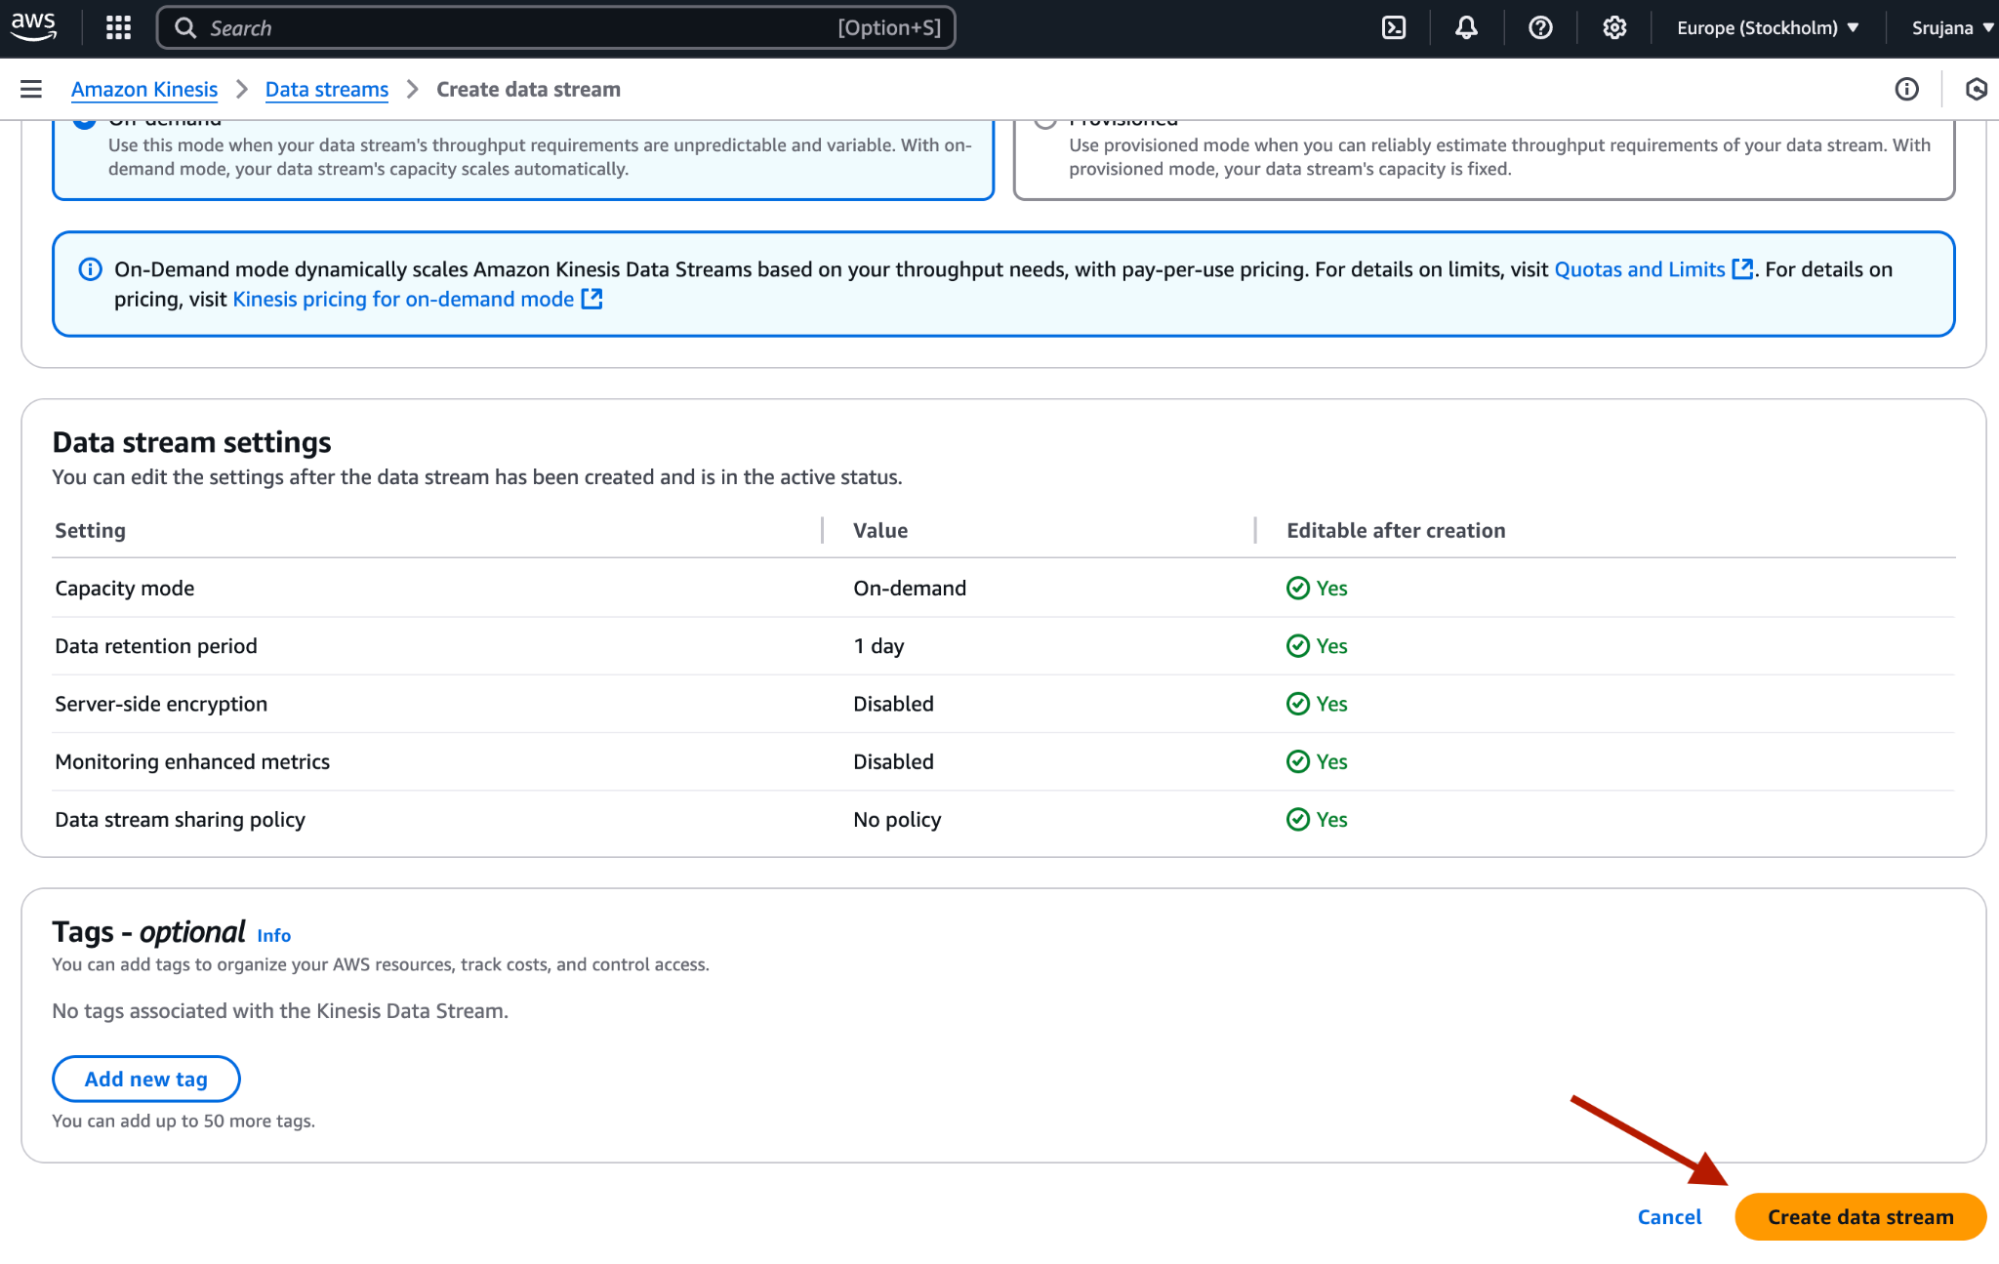This screenshot has width=1999, height=1264.
Task: Open the info panel icon beside breadcrumbs
Action: tap(1906, 89)
